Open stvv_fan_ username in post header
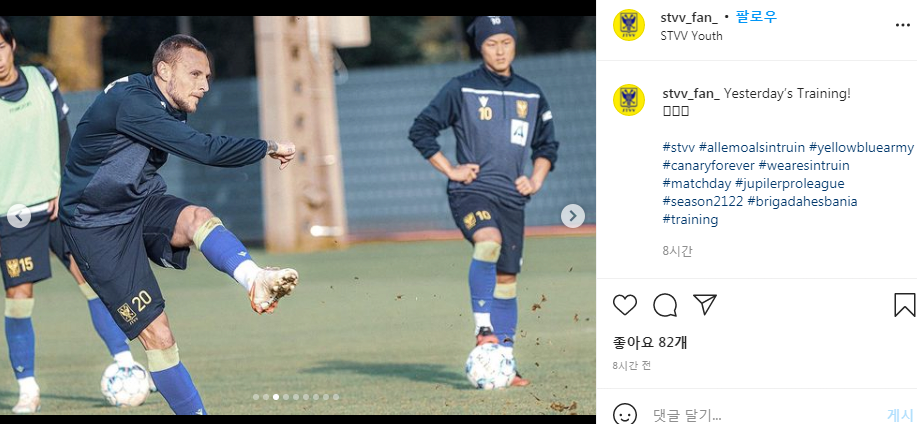Viewport: 917px width, 424px height. point(688,18)
